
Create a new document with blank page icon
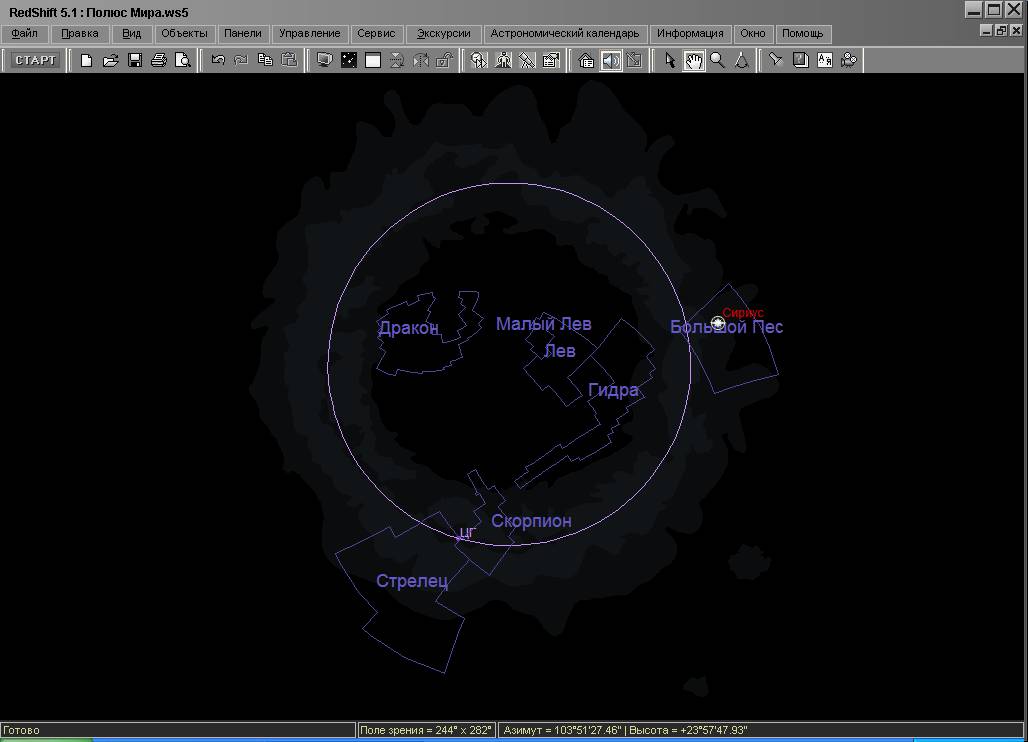click(87, 60)
